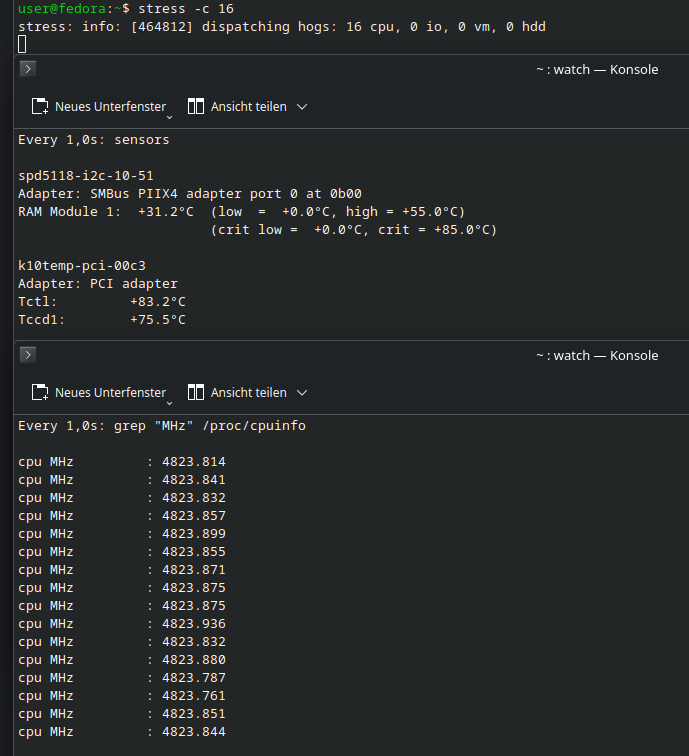Click the '4823.857' MHz value
Screen dimensions: 689x756
coord(194,516)
